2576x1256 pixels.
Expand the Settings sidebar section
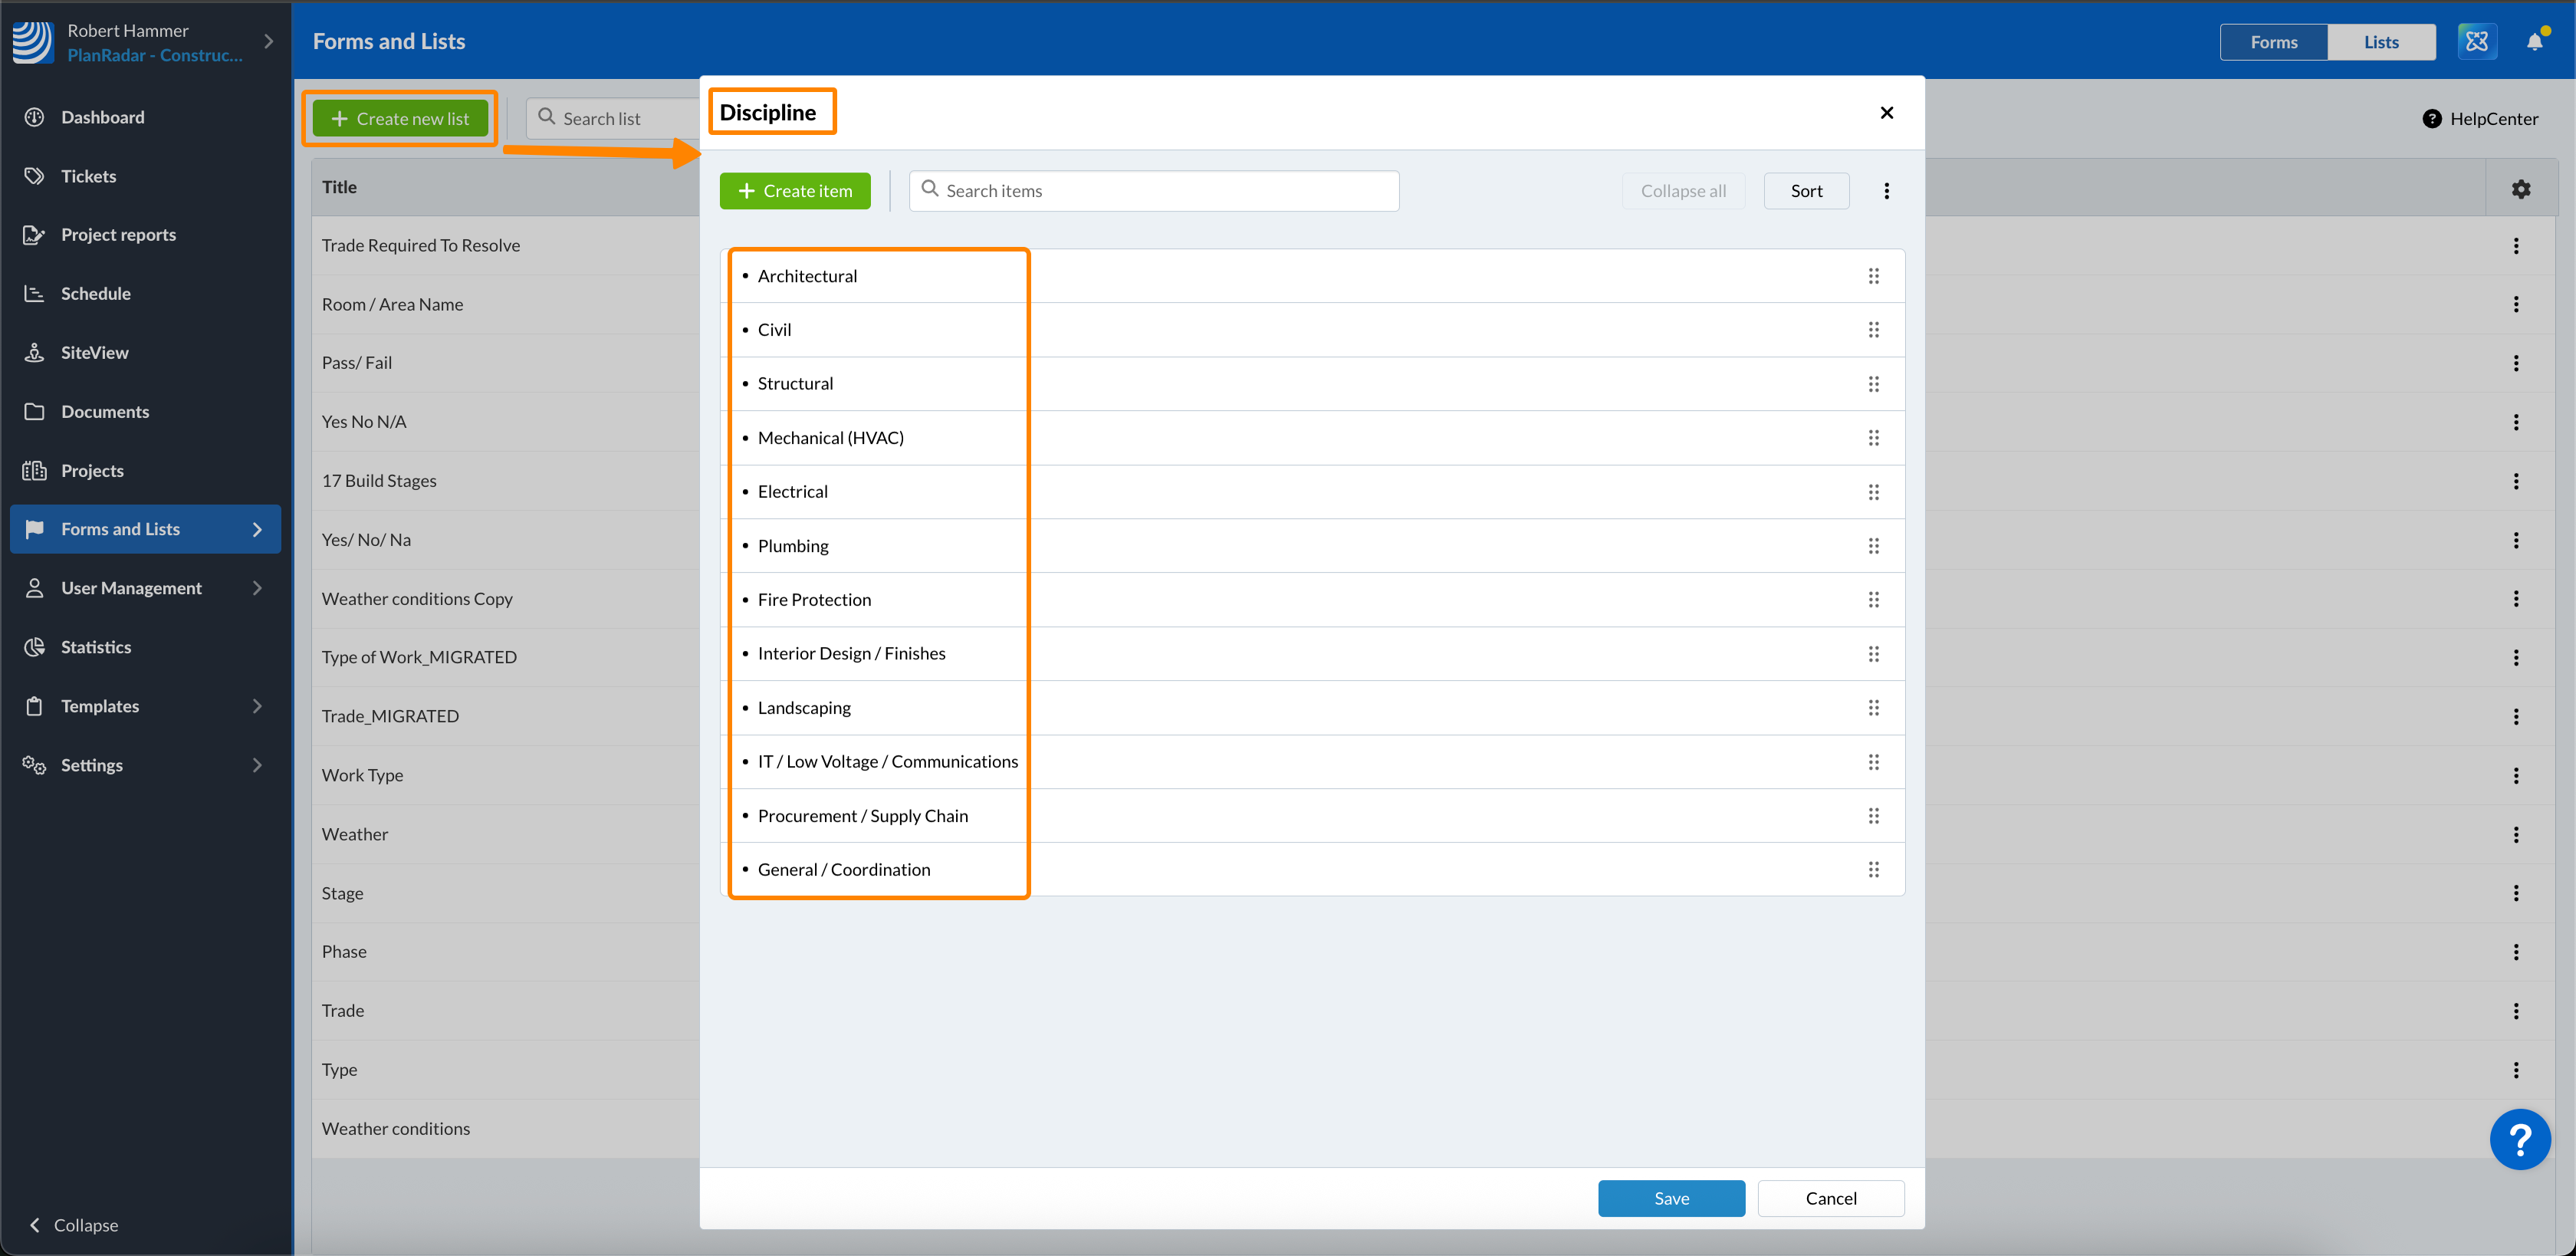coord(257,765)
